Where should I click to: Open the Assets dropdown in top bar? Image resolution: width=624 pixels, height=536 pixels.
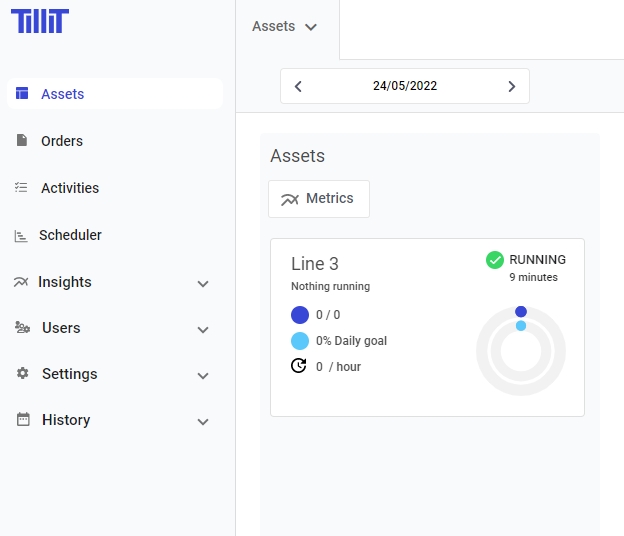tap(285, 27)
